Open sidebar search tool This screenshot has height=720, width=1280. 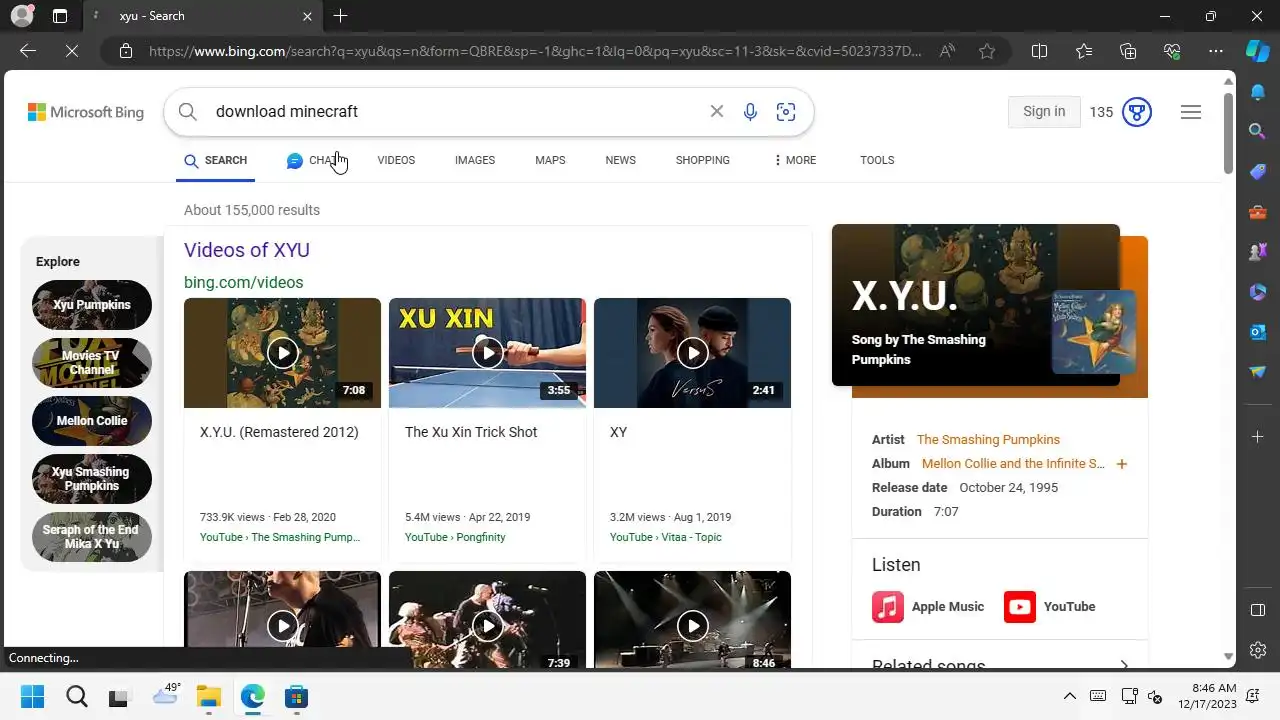pyautogui.click(x=1258, y=131)
